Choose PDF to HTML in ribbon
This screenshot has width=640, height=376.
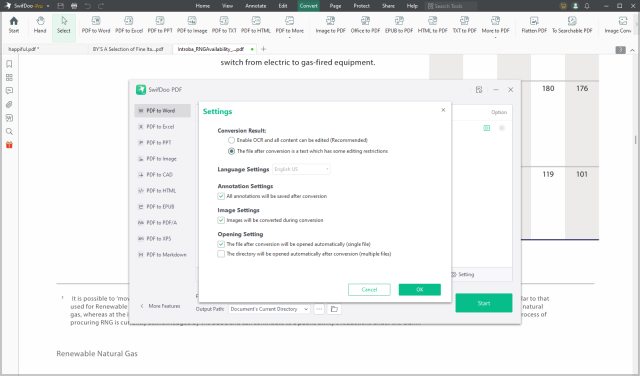256,25
